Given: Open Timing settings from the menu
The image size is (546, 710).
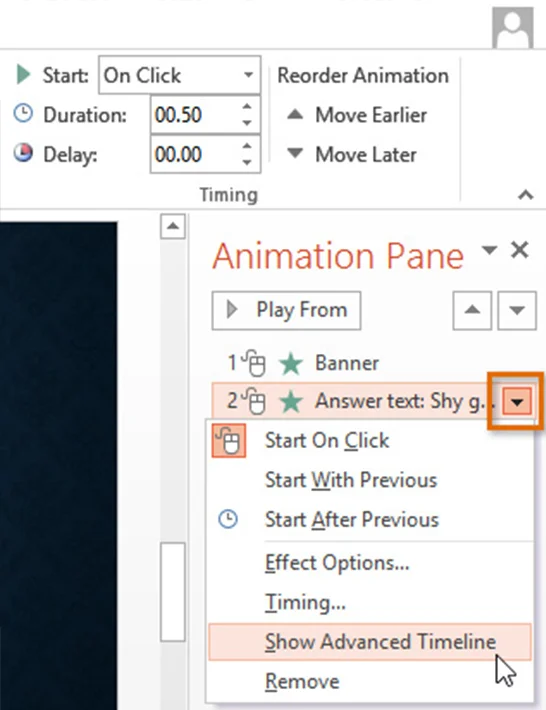Looking at the screenshot, I should click(x=369, y=602).
